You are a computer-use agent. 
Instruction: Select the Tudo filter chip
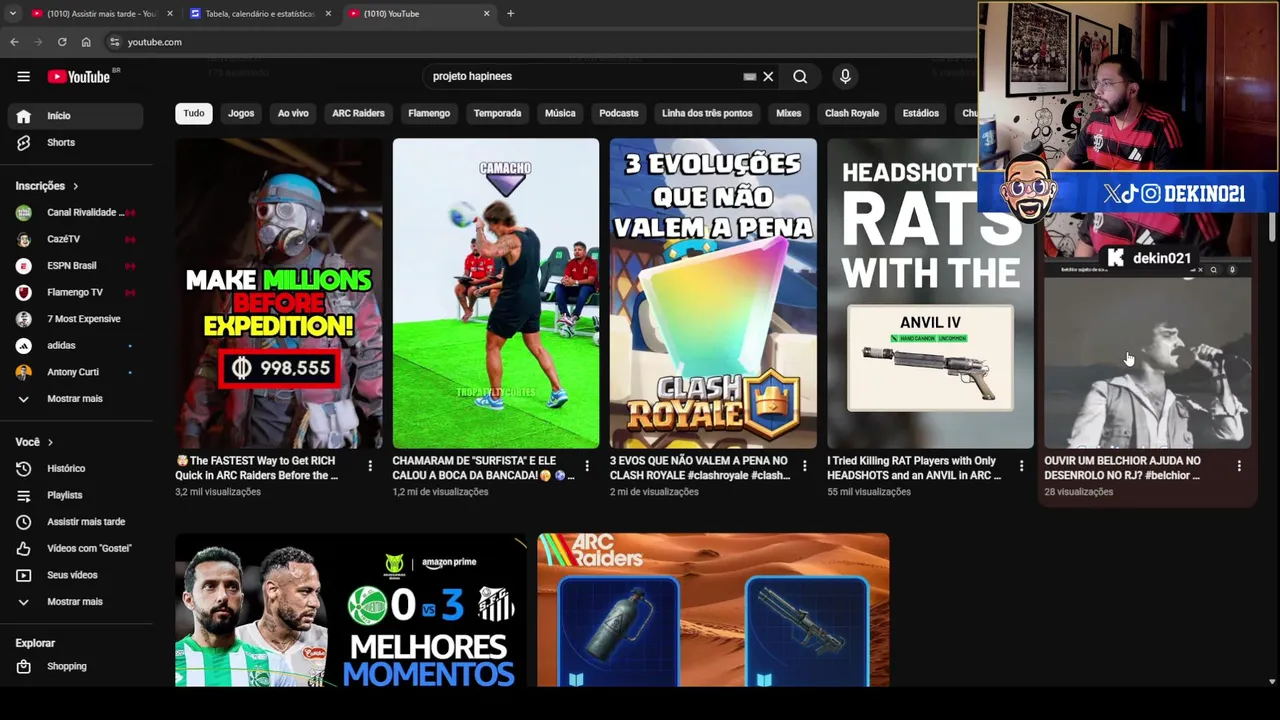pos(194,113)
